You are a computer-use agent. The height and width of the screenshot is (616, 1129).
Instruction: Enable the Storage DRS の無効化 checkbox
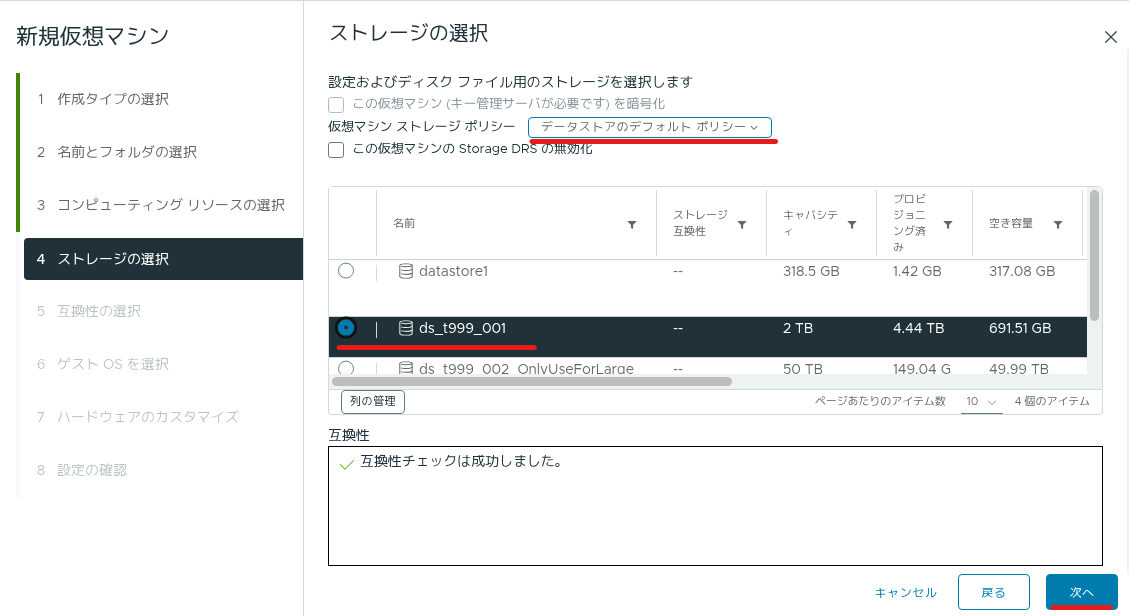click(336, 150)
